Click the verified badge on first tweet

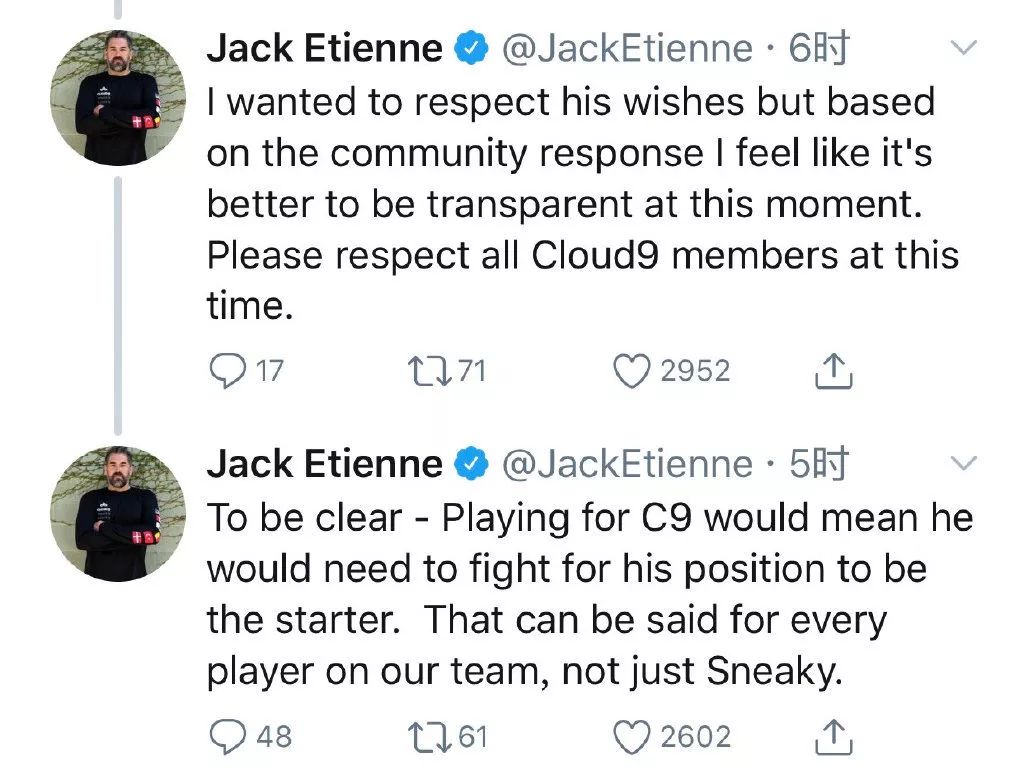pyautogui.click(x=471, y=48)
